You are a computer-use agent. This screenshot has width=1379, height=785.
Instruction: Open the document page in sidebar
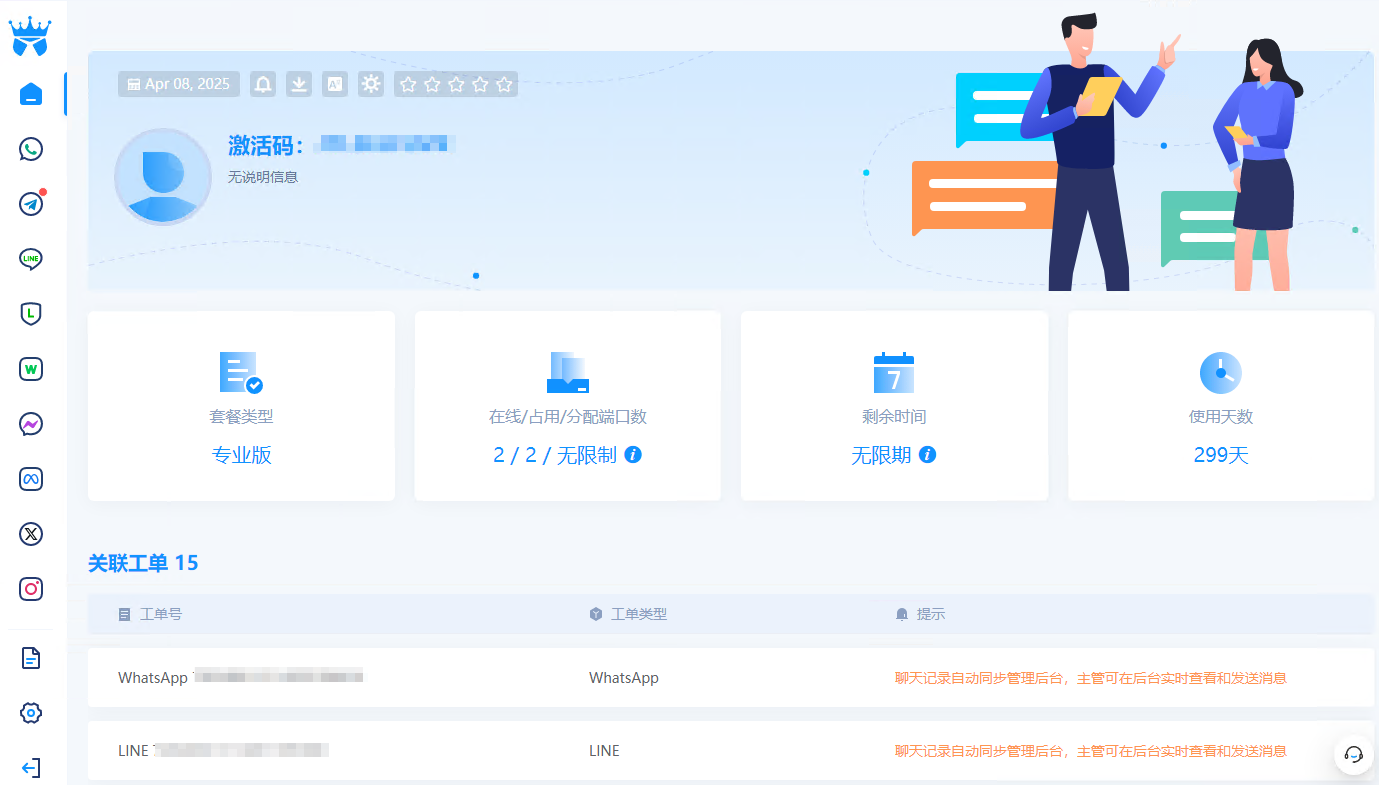pos(31,658)
